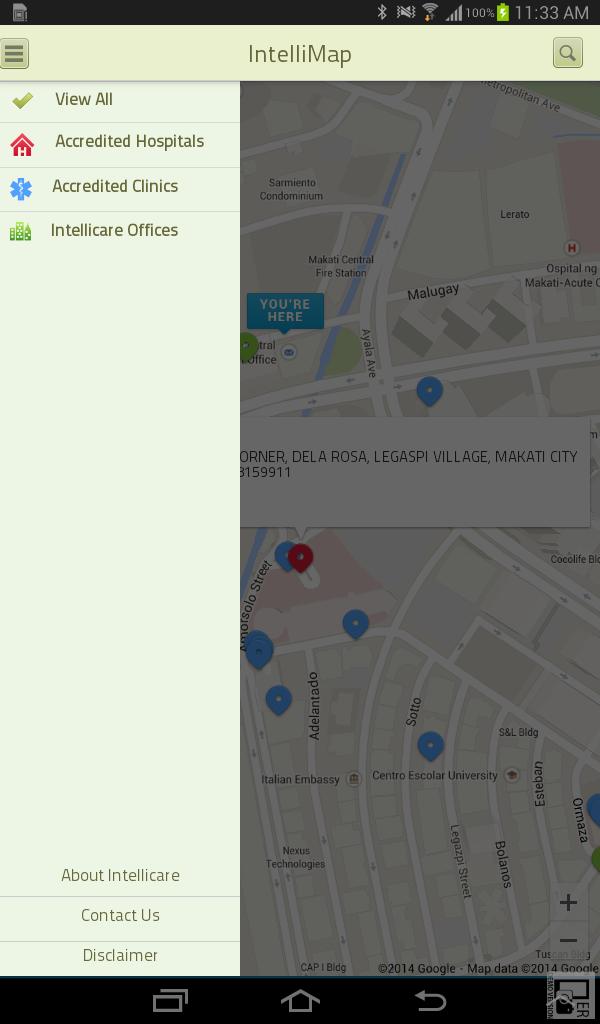Open the Contact Us link

coord(120,916)
